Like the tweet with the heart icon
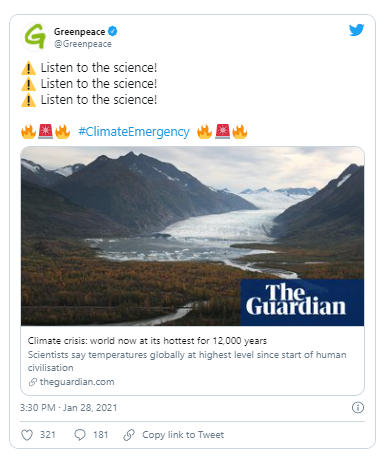387x456 pixels. click(x=27, y=435)
